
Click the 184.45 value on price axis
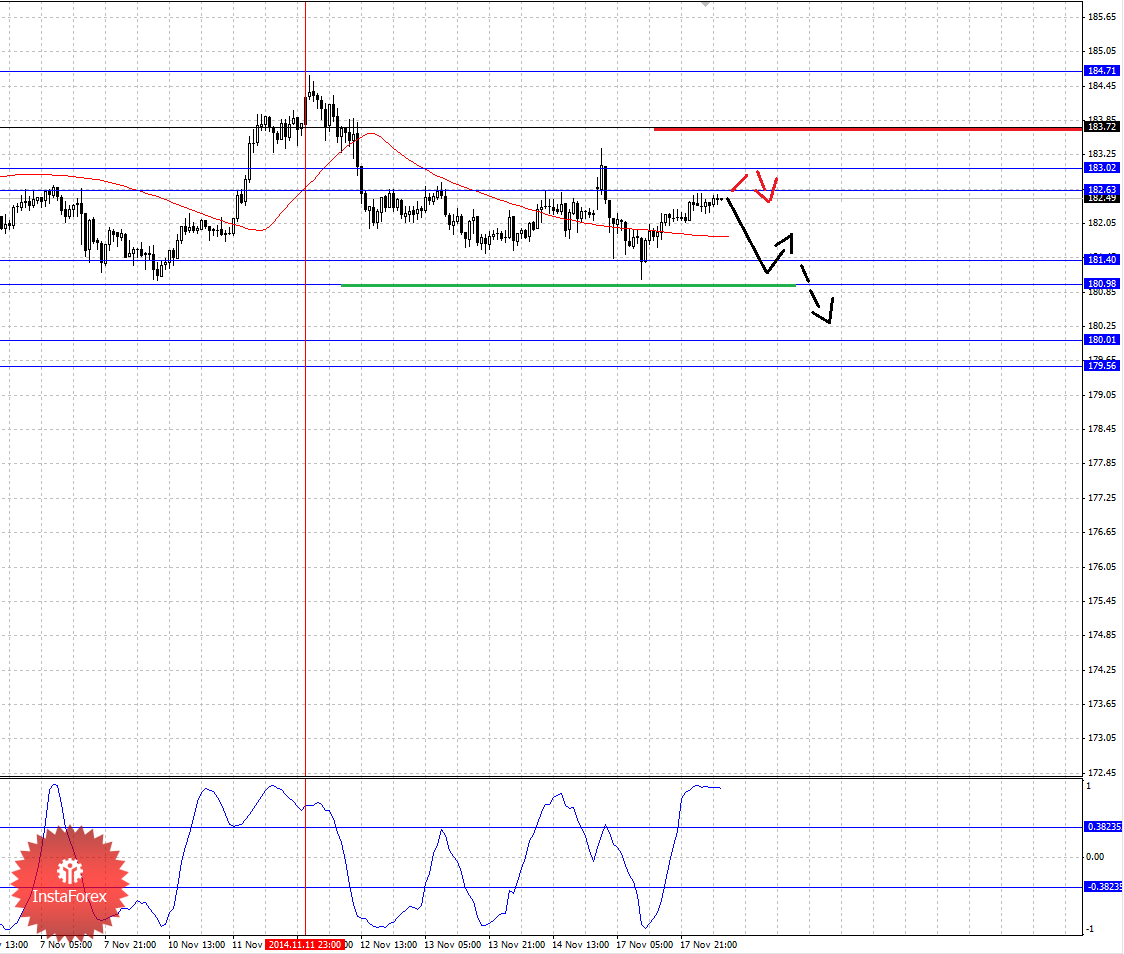point(1102,86)
